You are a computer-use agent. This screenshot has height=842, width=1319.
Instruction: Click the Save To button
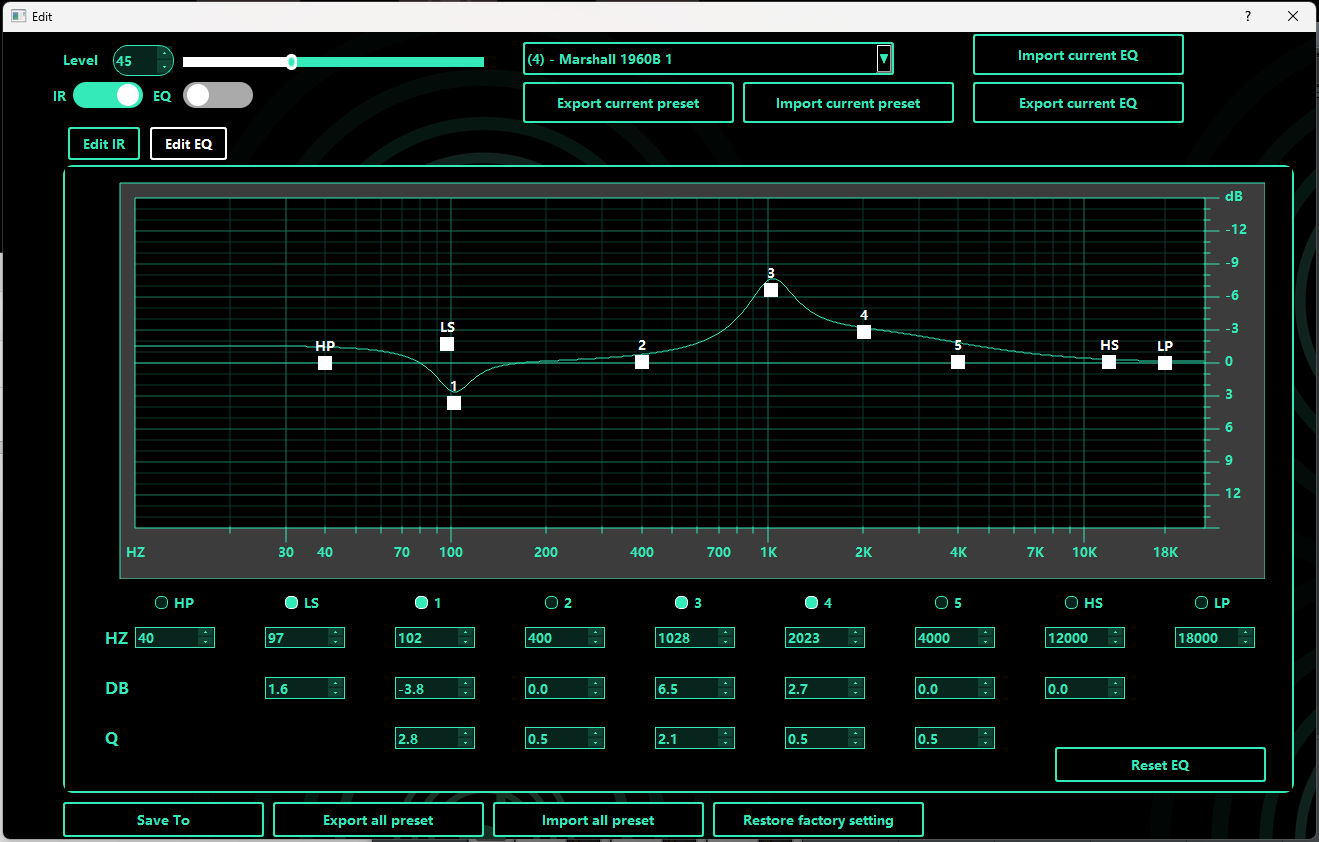(164, 820)
